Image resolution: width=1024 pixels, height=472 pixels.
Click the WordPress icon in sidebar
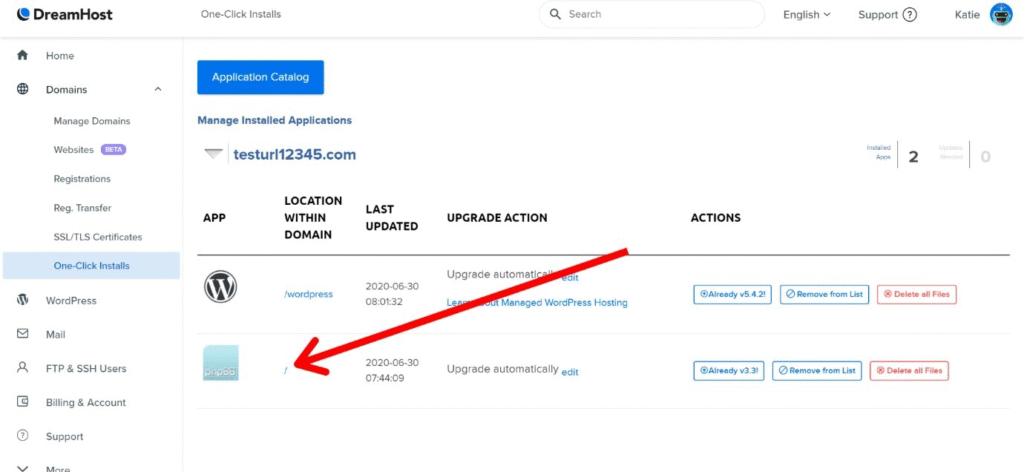tap(22, 301)
